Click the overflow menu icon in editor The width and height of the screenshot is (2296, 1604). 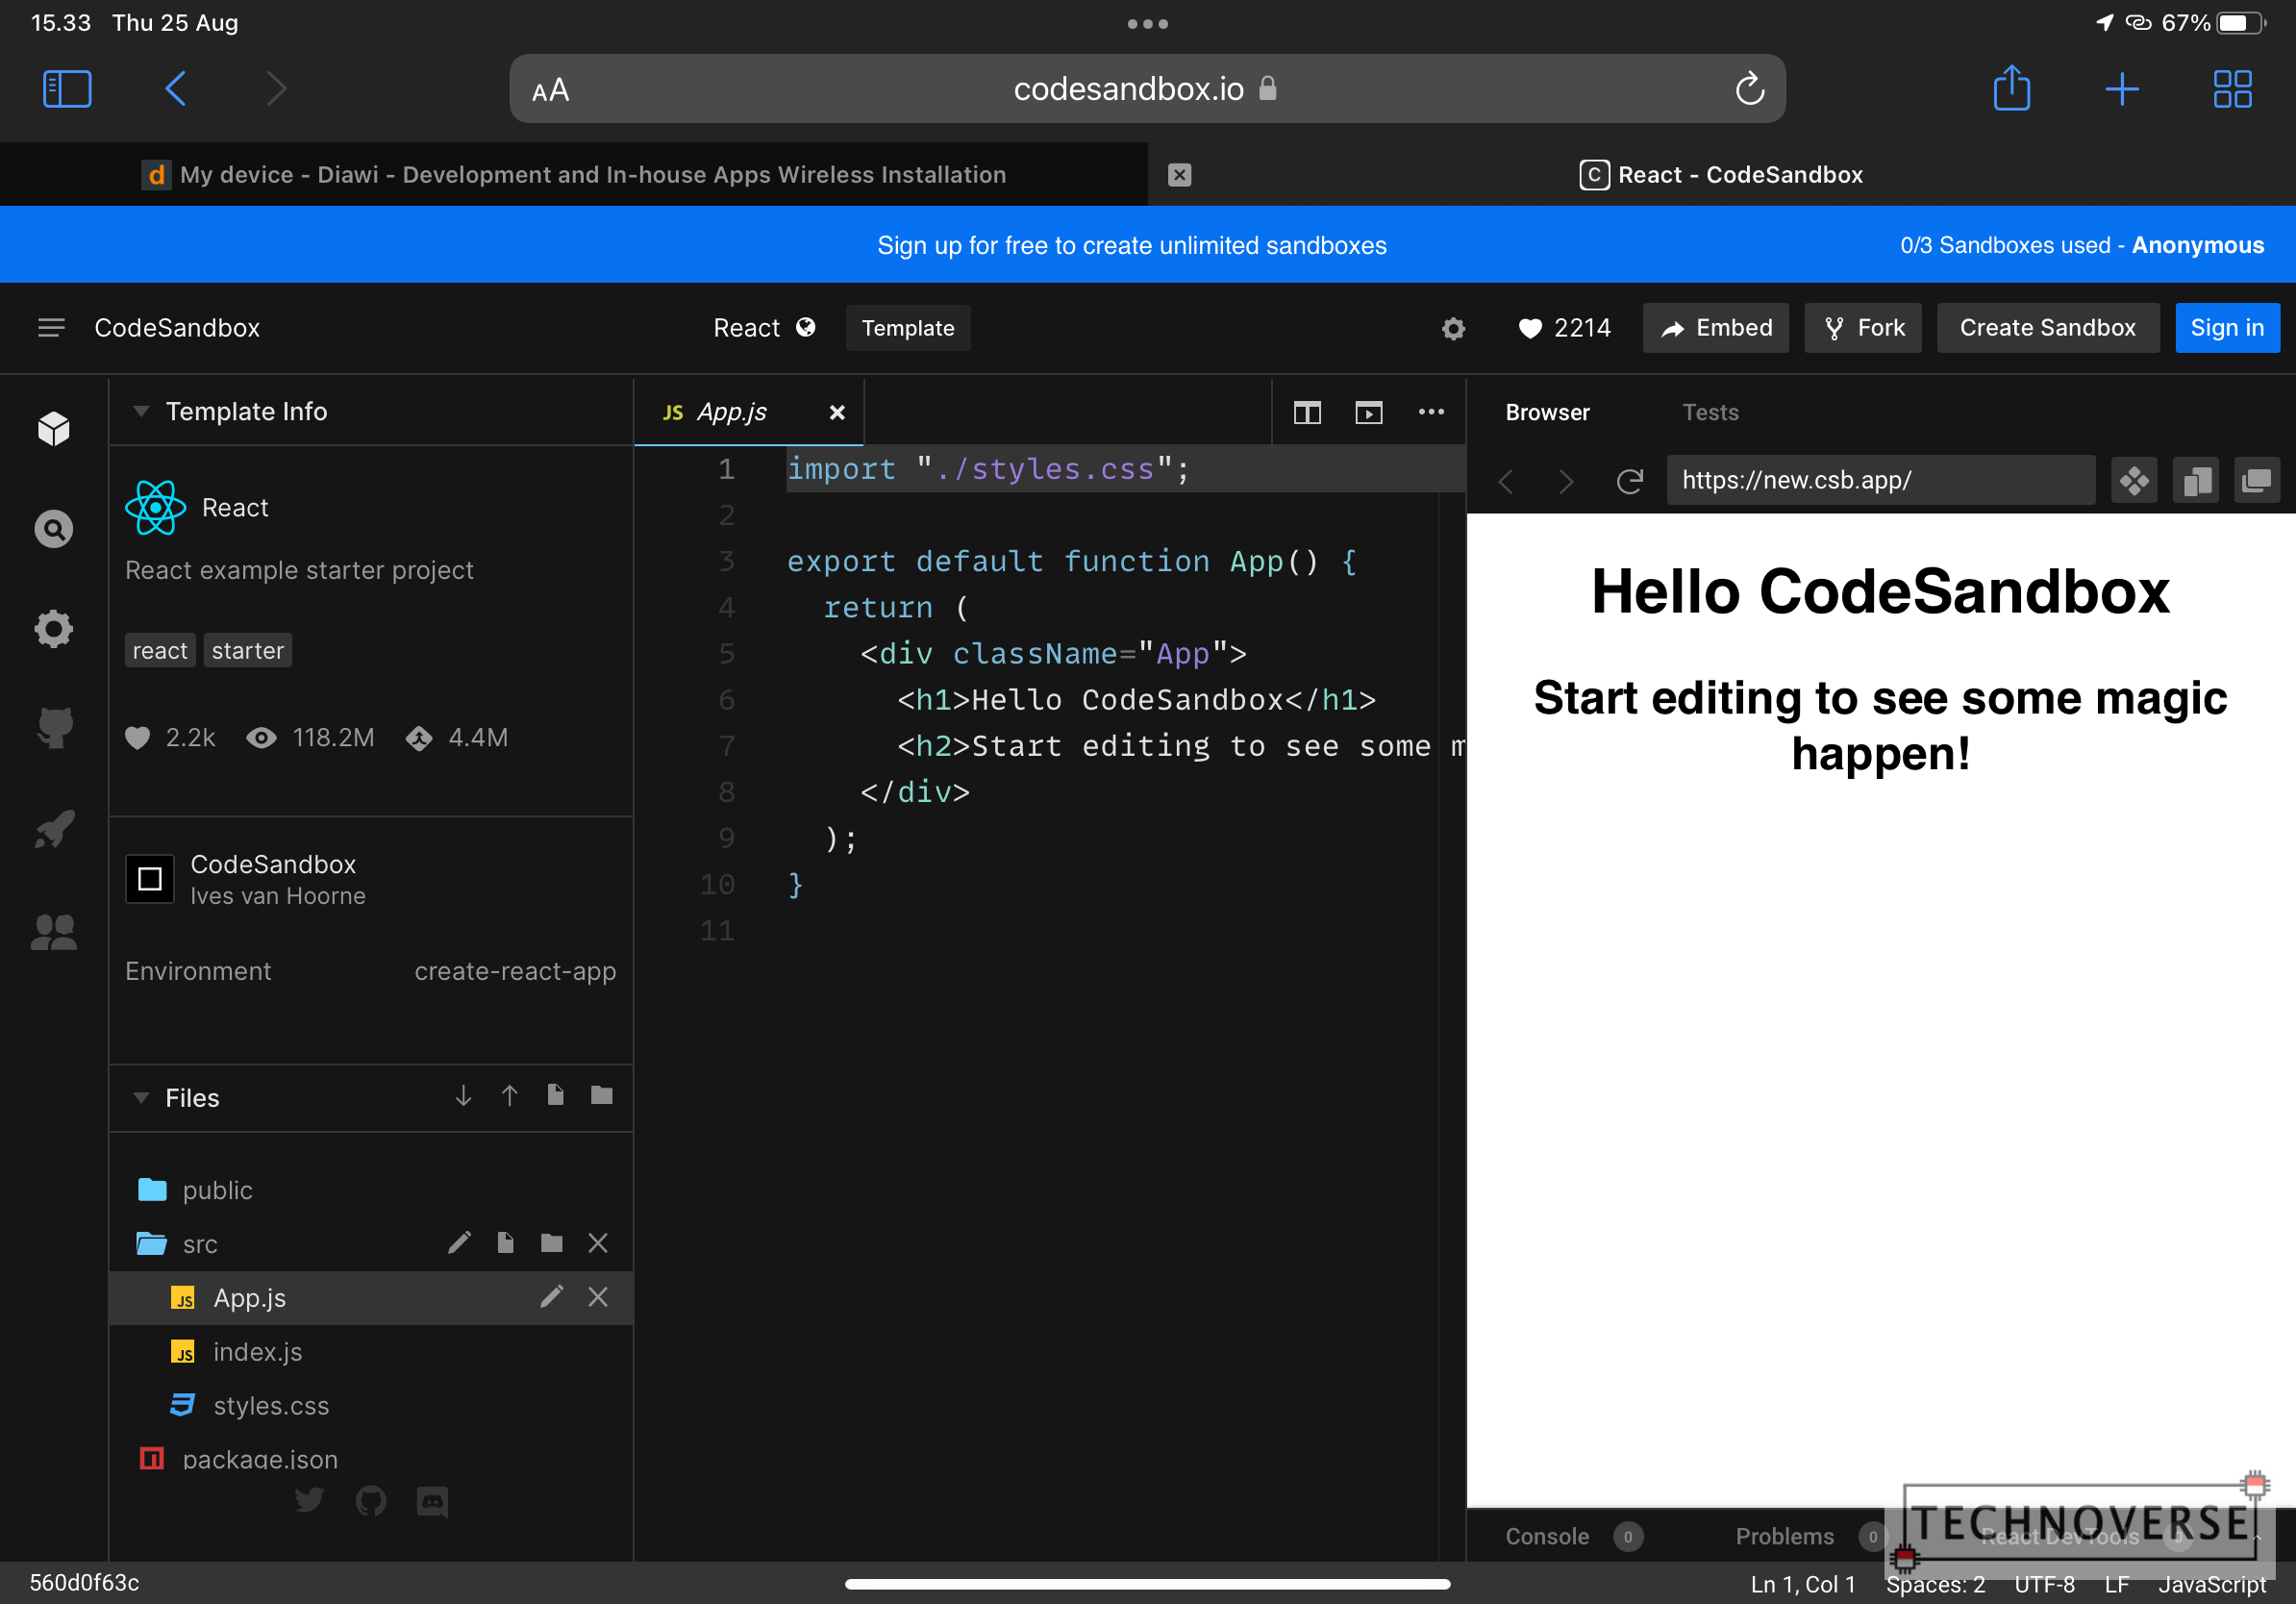(x=1433, y=414)
